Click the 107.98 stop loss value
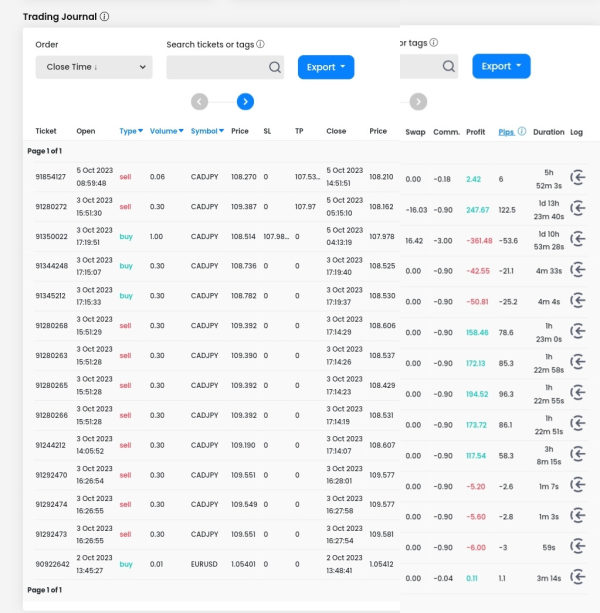 (x=276, y=237)
